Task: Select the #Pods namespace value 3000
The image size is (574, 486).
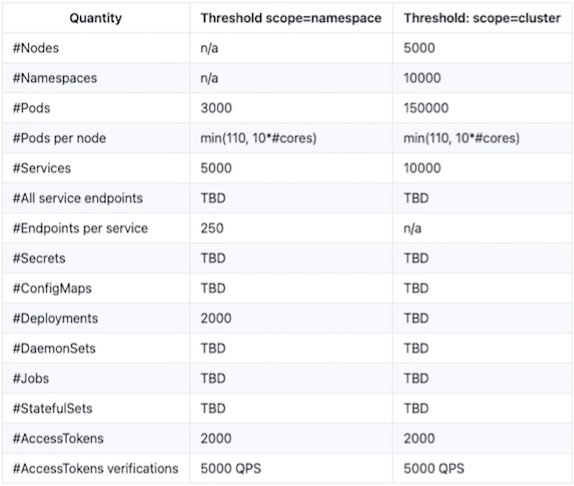Action: coord(216,108)
